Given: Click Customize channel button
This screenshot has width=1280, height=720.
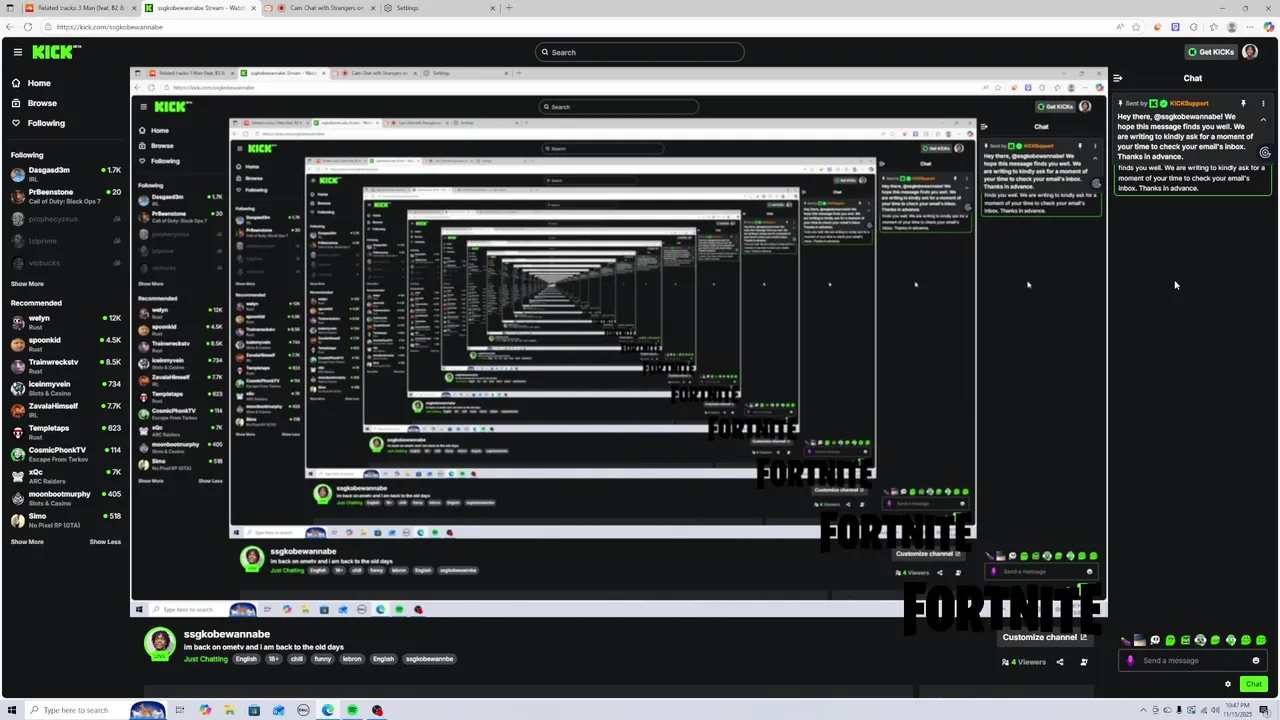Looking at the screenshot, I should pyautogui.click(x=1045, y=637).
